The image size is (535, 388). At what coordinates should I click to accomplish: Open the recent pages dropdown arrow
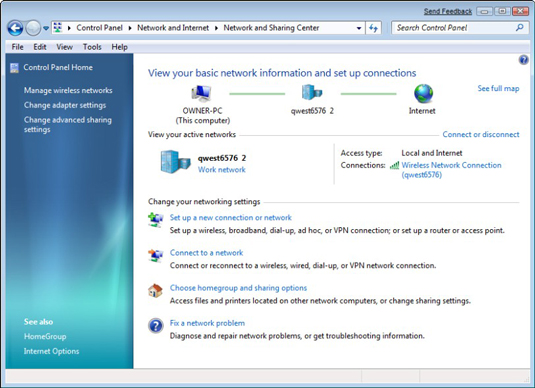point(46,28)
